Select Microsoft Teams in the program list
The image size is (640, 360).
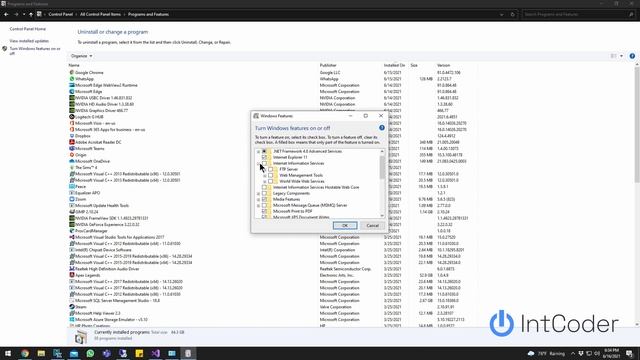[89, 149]
